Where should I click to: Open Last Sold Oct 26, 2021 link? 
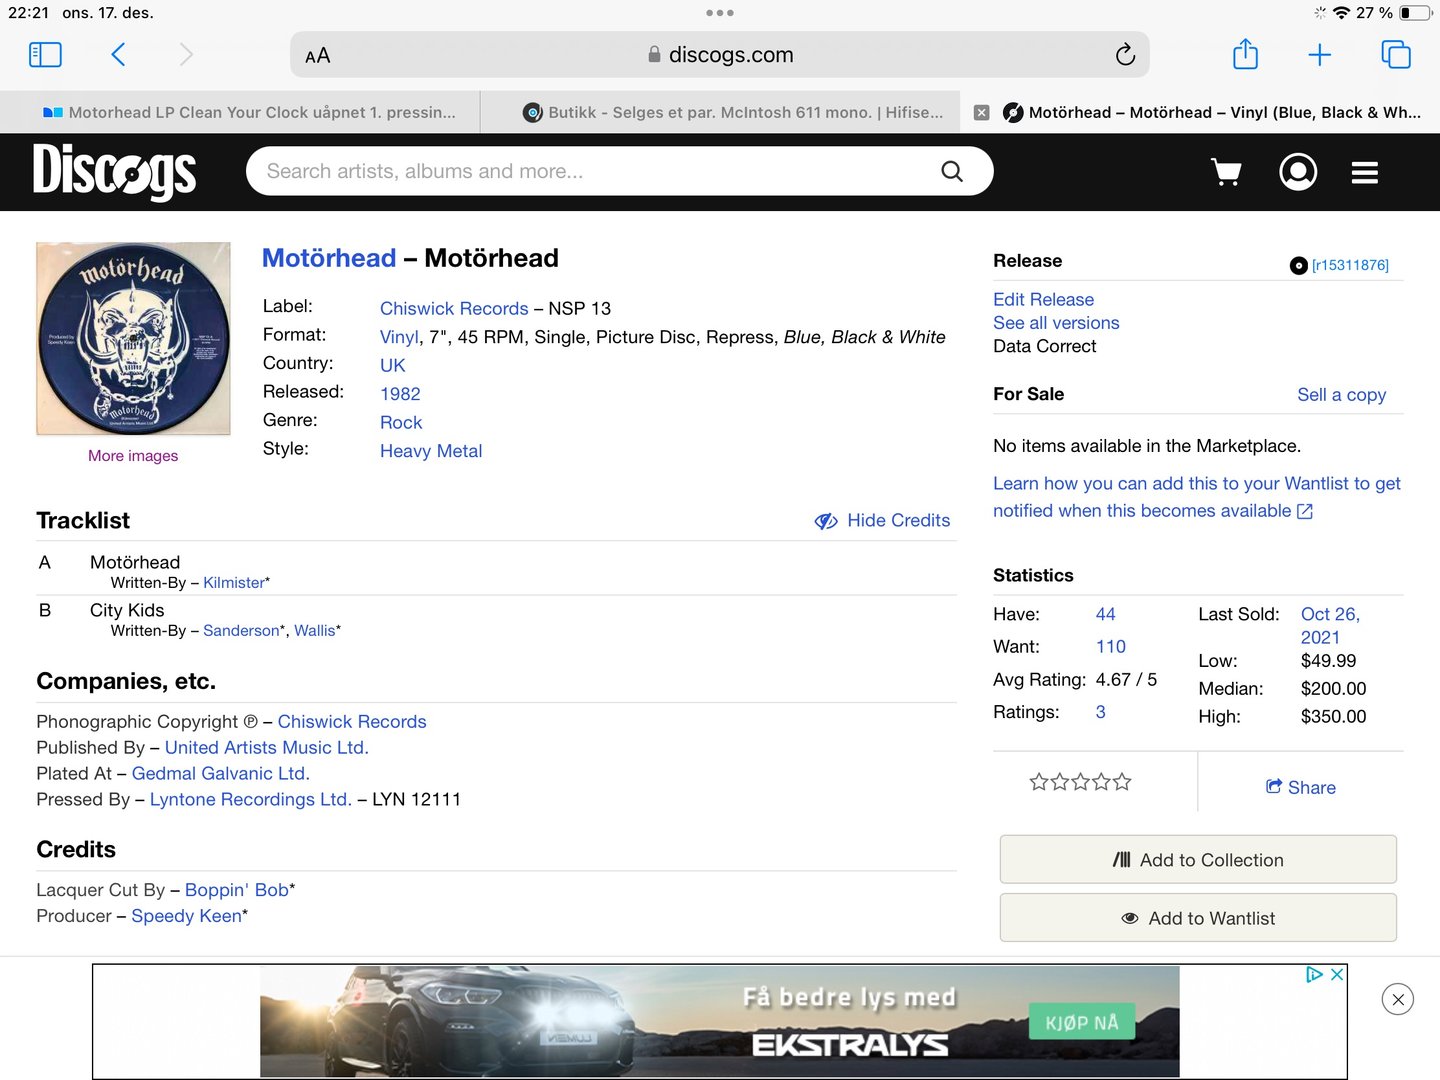(x=1331, y=626)
